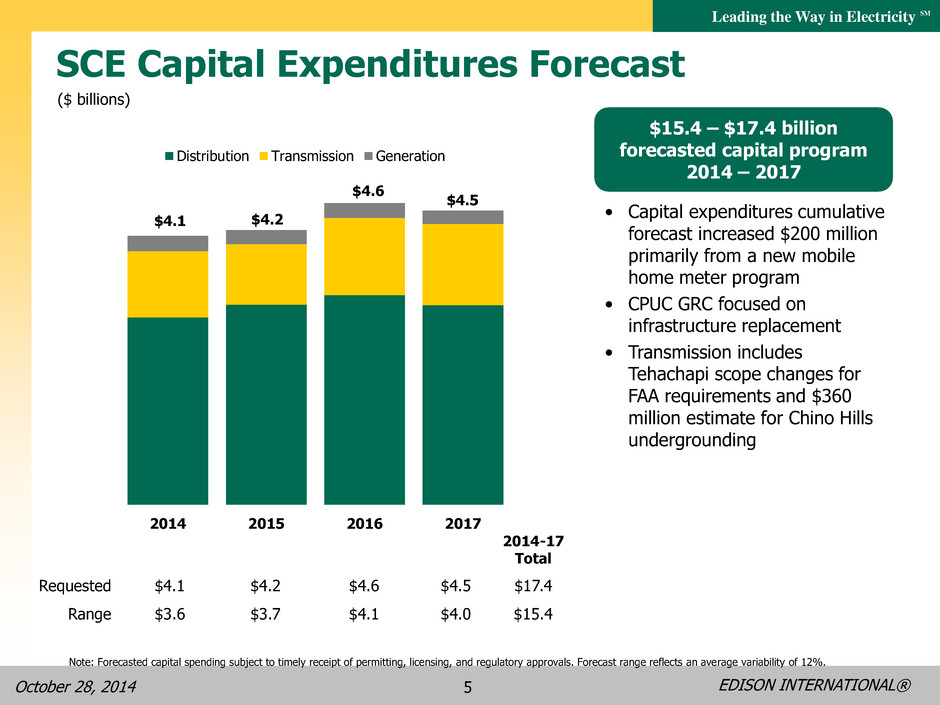Viewport: 940px width, 705px height.
Task: Click the slide page number 5
Action: pyautogui.click(x=468, y=687)
